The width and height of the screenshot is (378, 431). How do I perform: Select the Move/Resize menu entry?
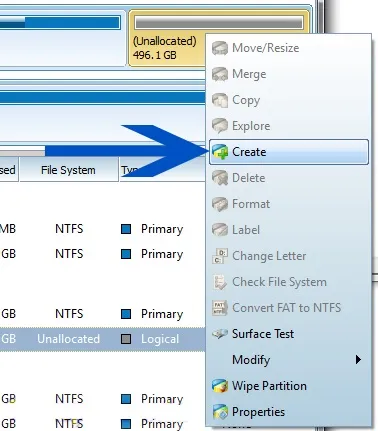pyautogui.click(x=289, y=48)
